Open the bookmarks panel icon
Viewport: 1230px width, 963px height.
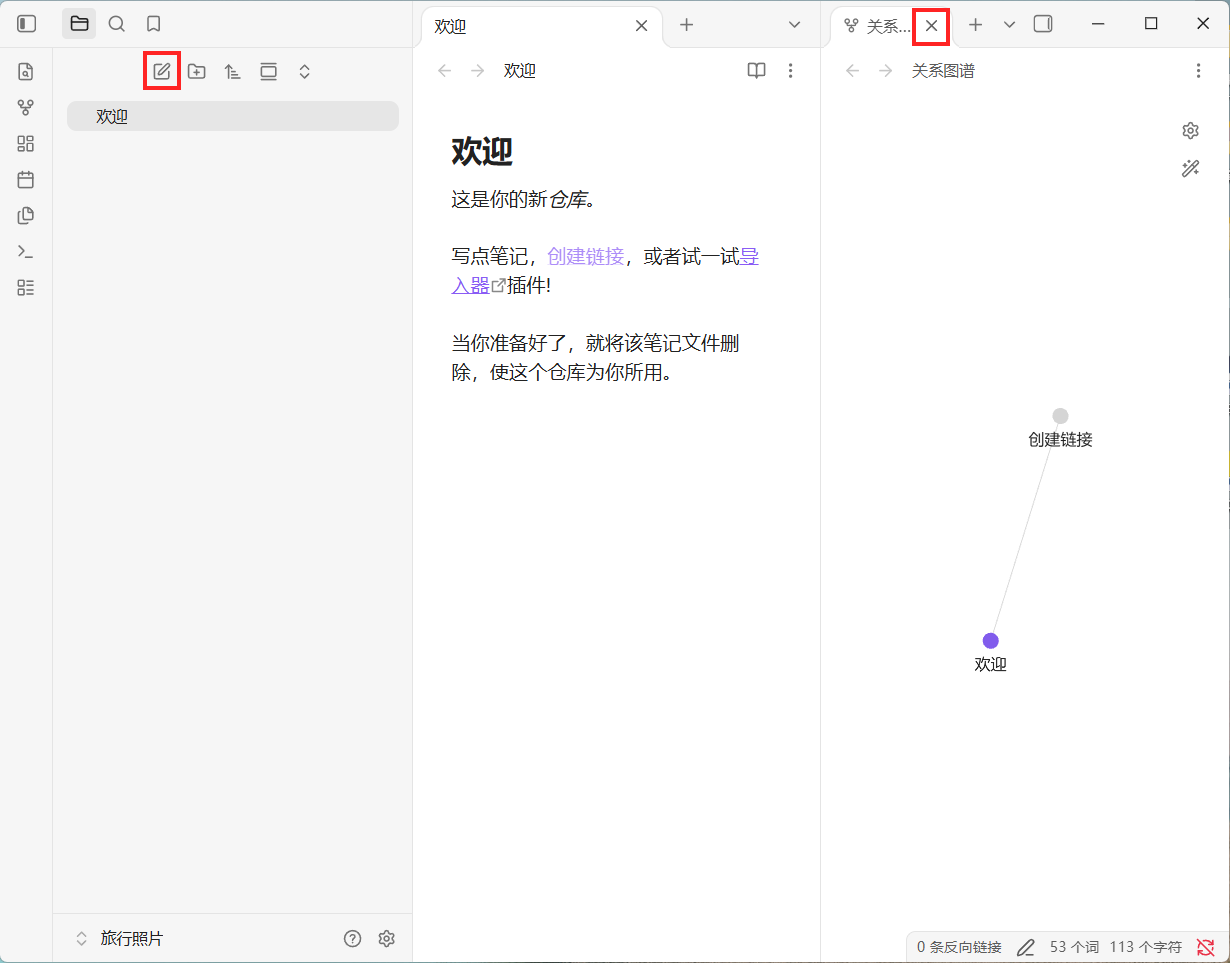(x=153, y=24)
